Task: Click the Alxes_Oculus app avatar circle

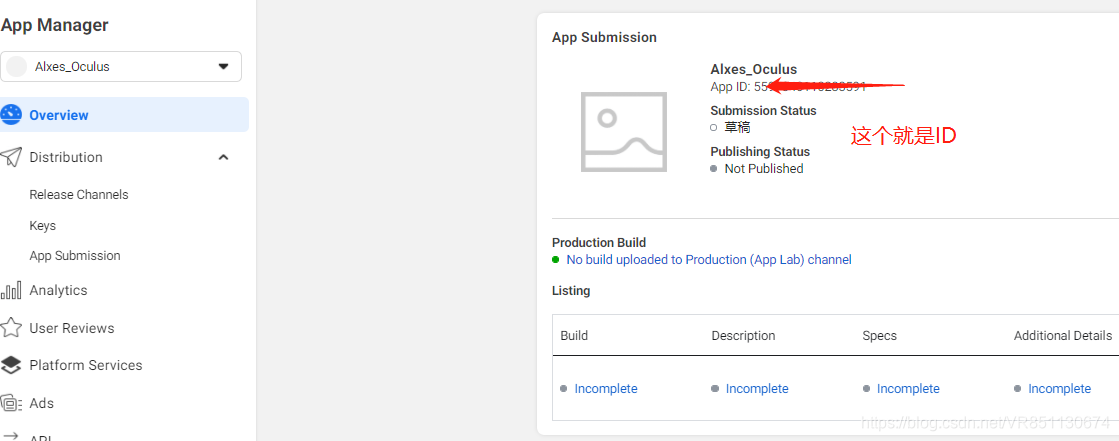Action: pos(17,67)
